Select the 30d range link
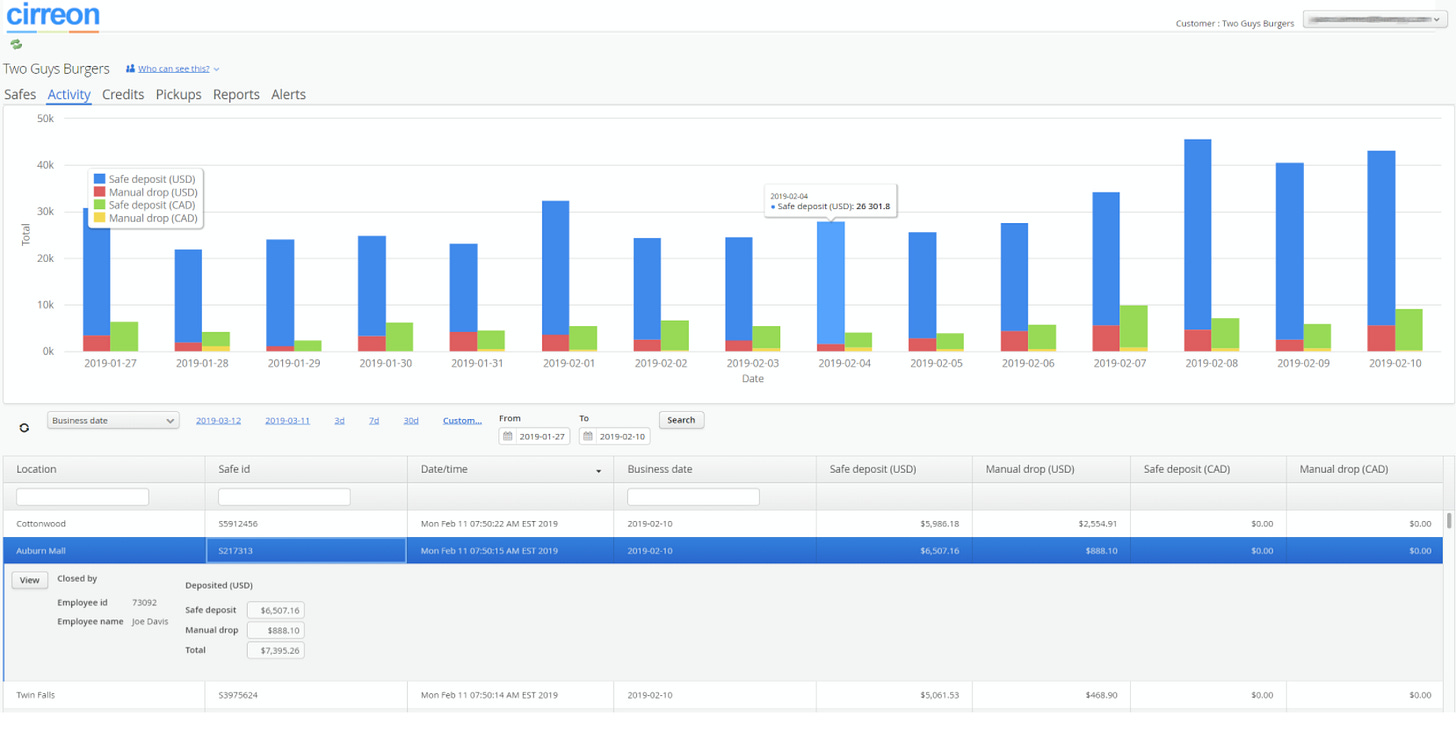 [x=411, y=421]
